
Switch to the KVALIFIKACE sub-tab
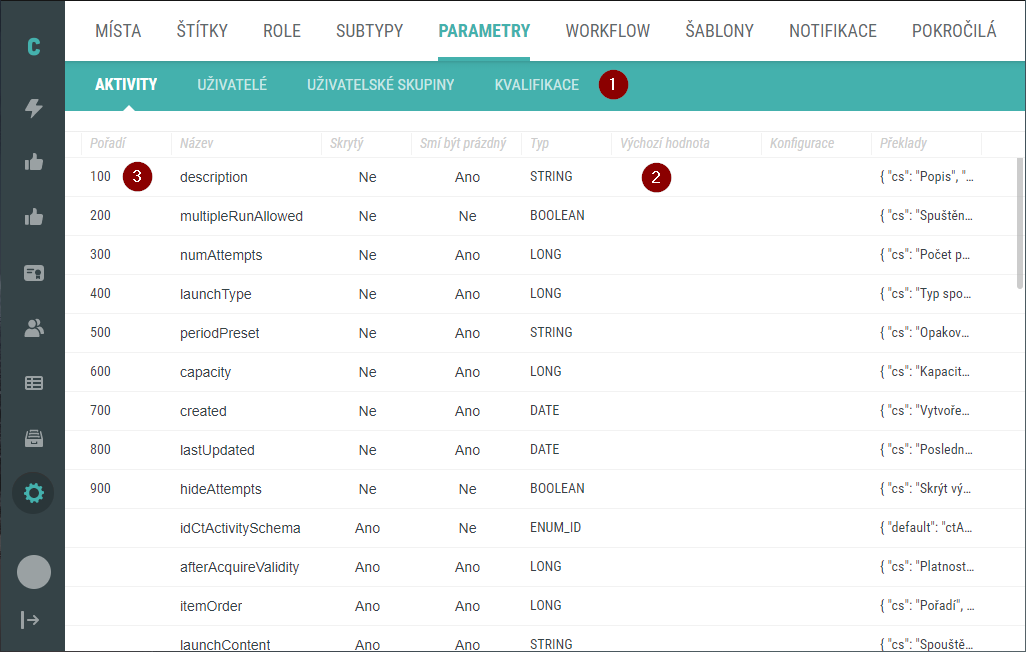coord(536,85)
